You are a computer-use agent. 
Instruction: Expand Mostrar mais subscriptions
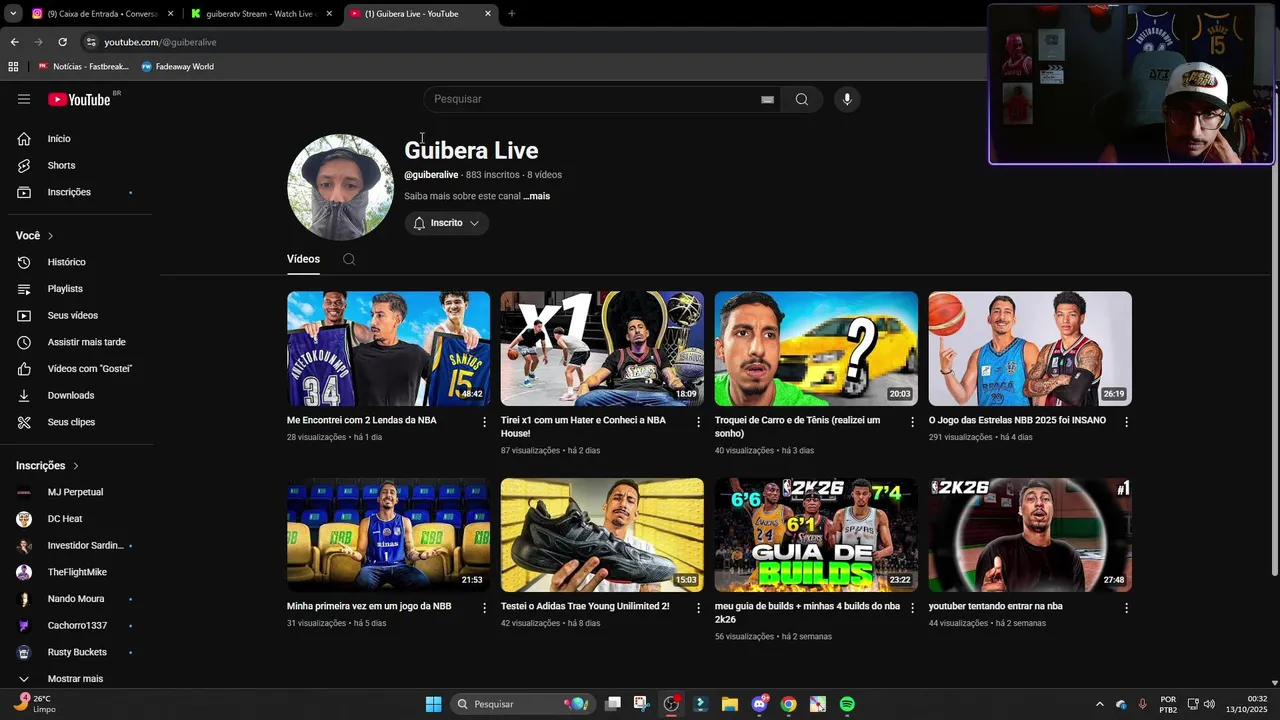click(x=76, y=679)
